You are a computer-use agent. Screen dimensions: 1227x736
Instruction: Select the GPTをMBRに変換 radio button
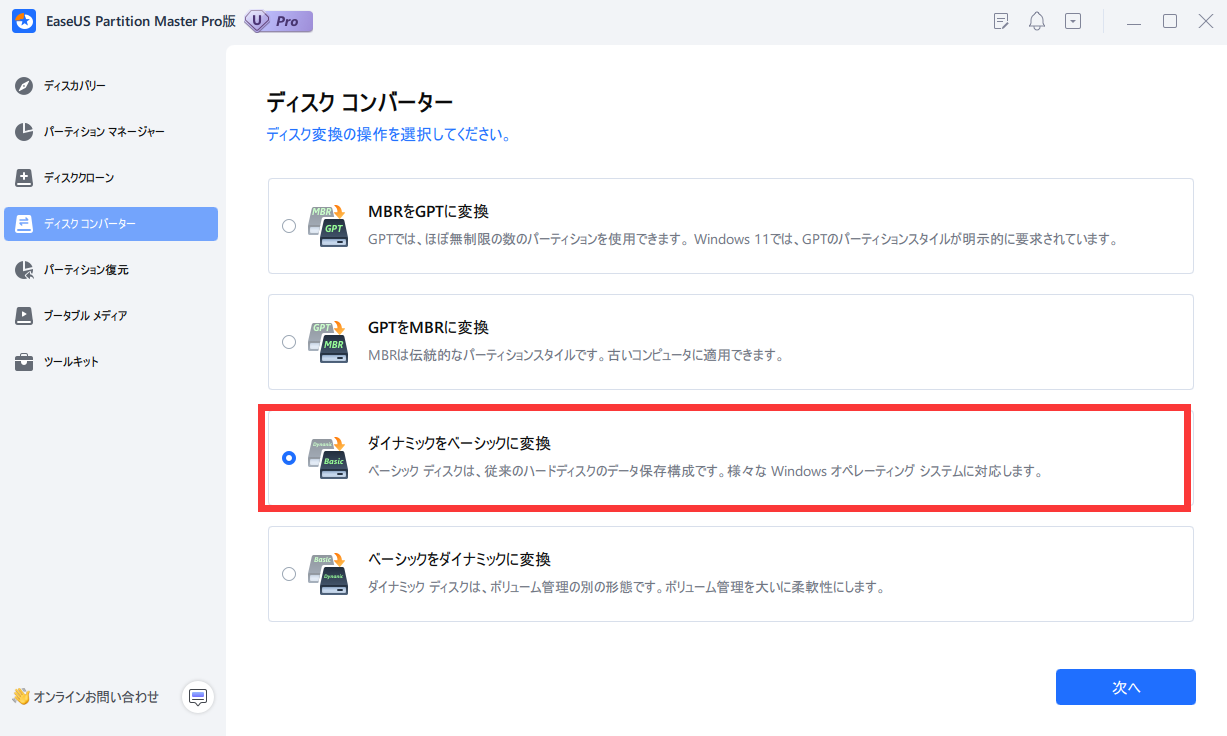[x=289, y=341]
